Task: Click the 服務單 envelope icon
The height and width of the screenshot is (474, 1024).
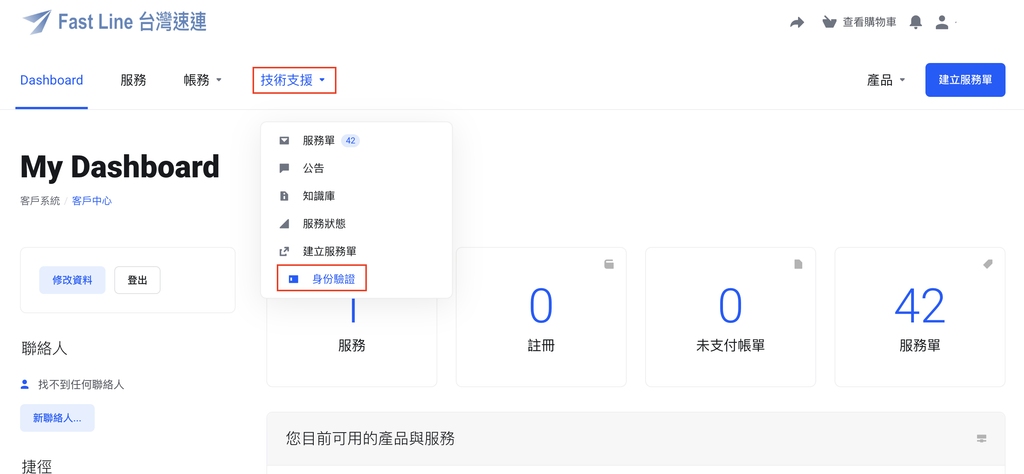Action: coord(284,140)
